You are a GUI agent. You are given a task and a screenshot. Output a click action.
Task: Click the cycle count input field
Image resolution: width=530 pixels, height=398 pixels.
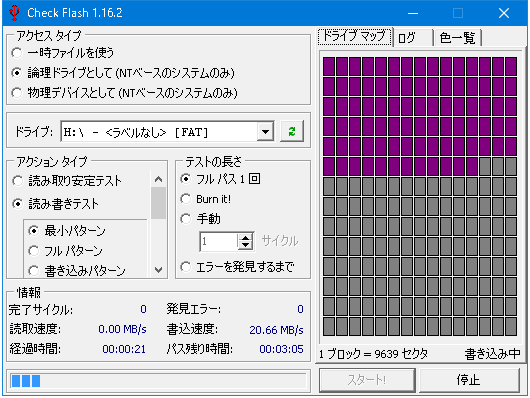pos(219,241)
